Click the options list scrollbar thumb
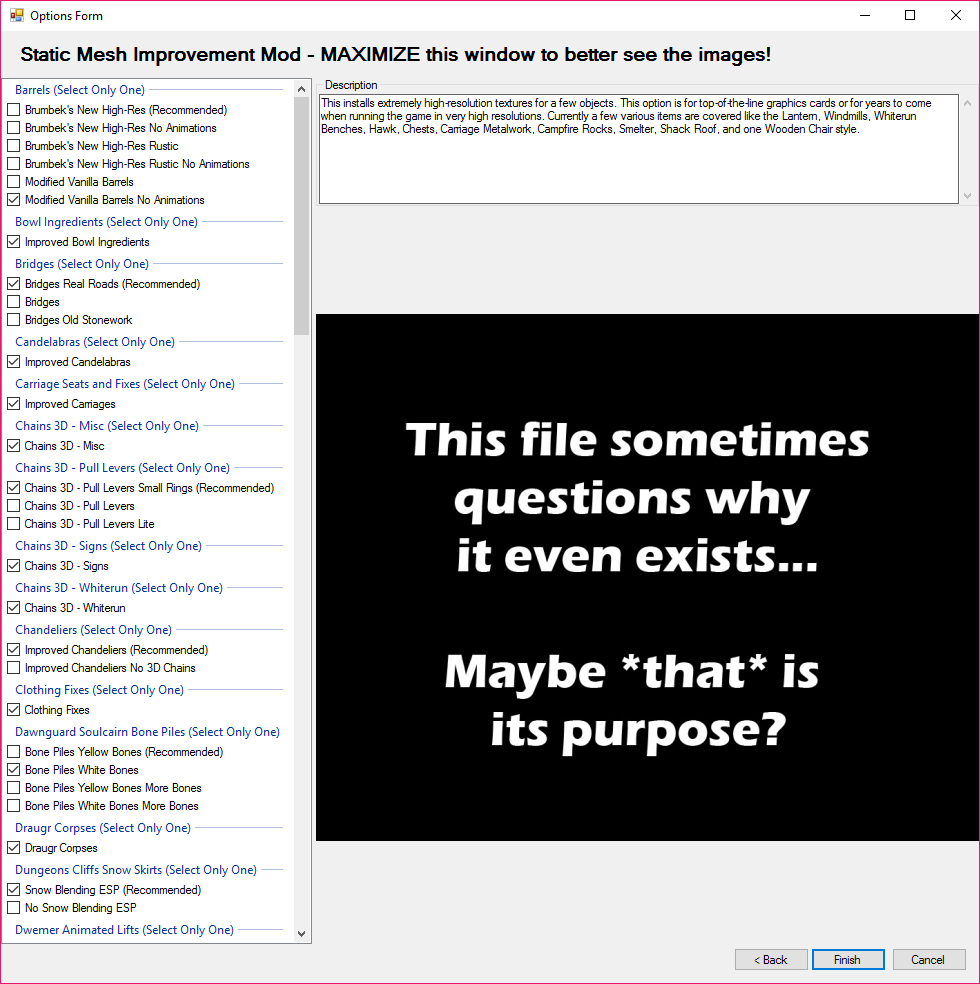The image size is (980, 984). click(x=302, y=216)
